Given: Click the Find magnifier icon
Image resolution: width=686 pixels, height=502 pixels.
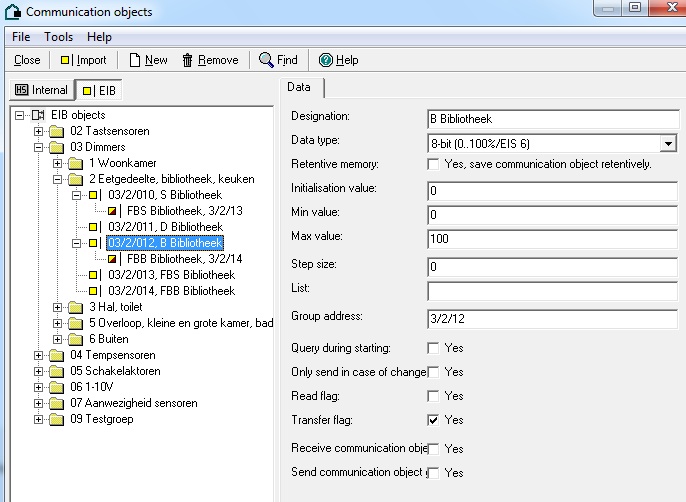Looking at the screenshot, I should click(x=266, y=60).
